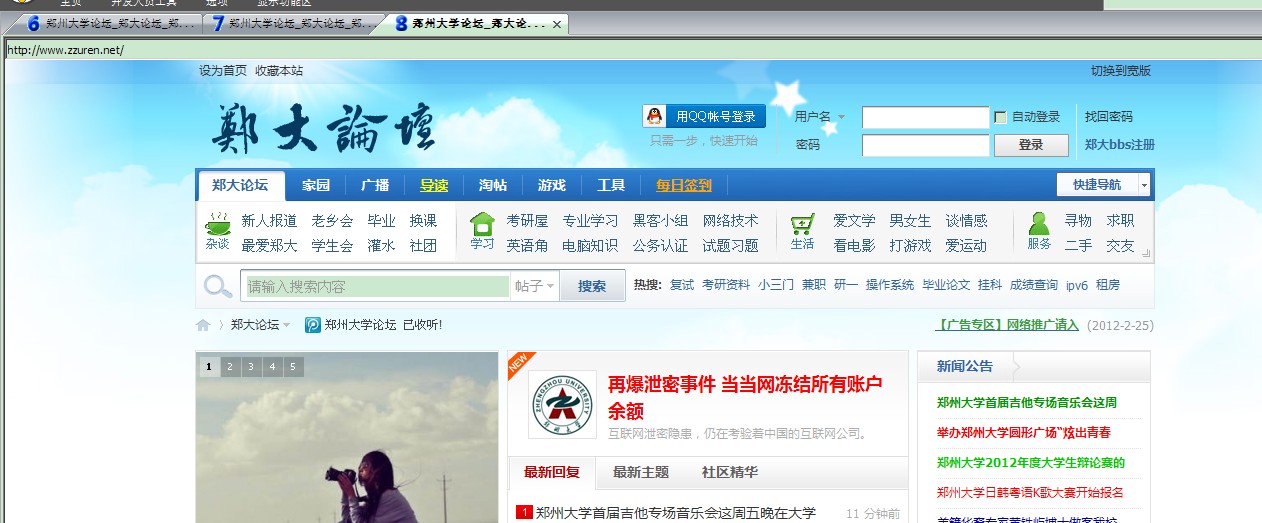Select the 最新主题 tab
The image size is (1262, 523).
tap(641, 472)
